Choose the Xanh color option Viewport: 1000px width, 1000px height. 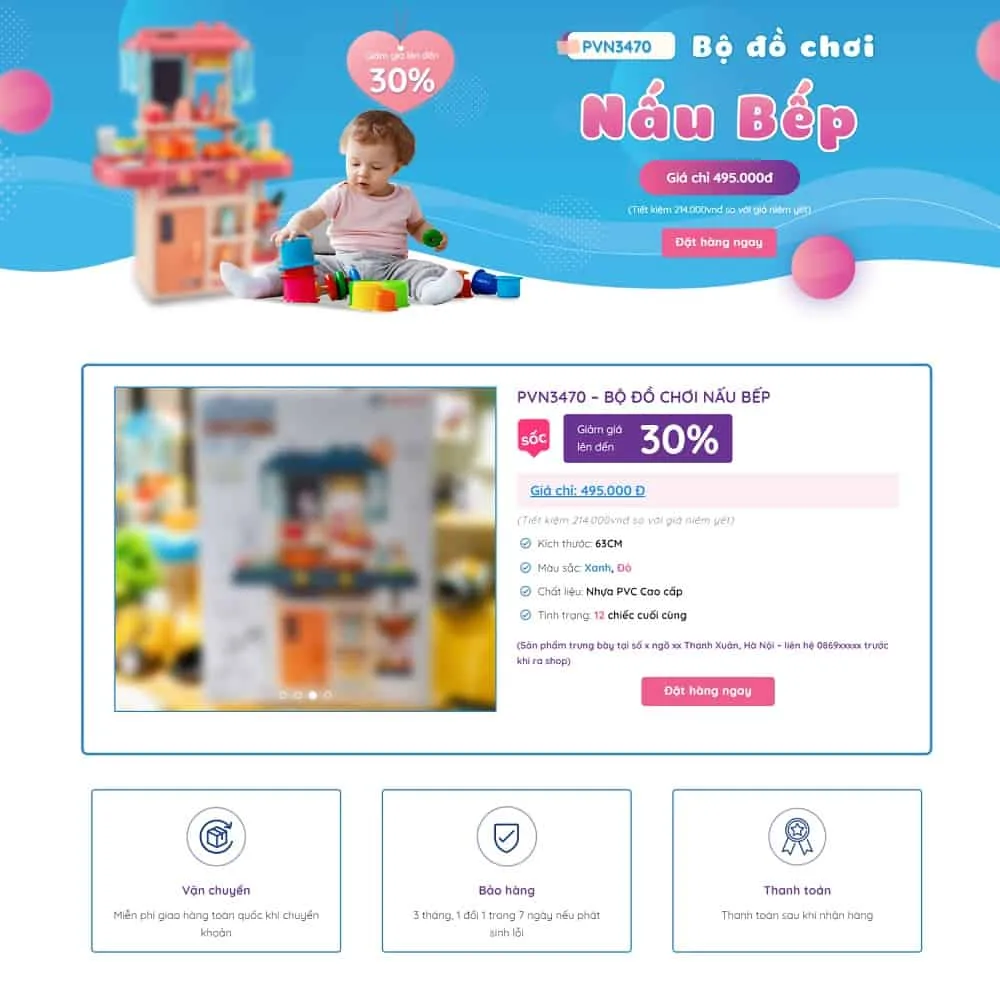pyautogui.click(x=598, y=568)
